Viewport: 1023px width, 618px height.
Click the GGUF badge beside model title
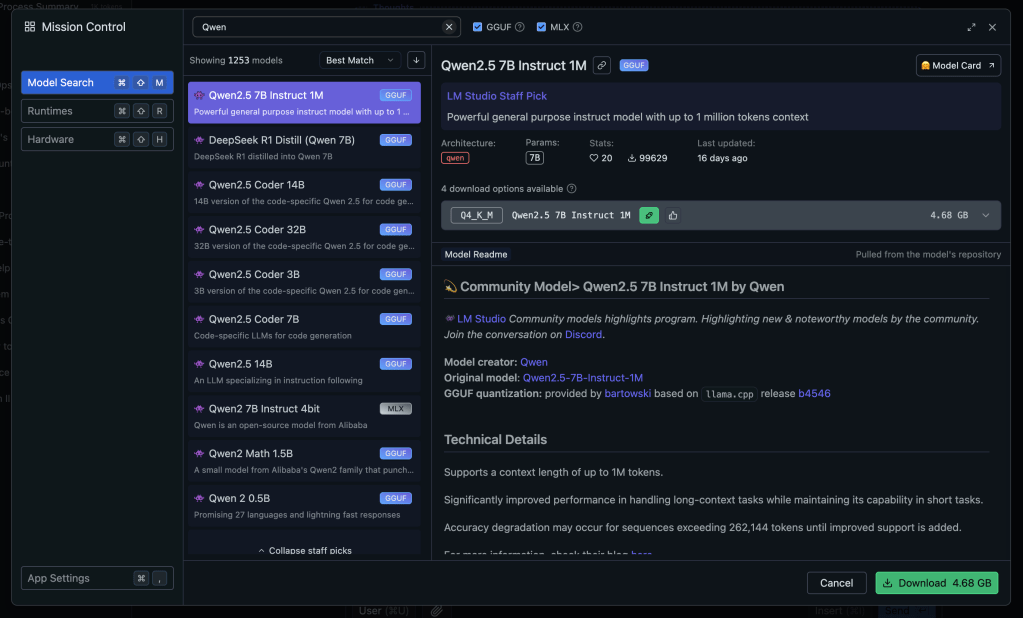pos(634,65)
